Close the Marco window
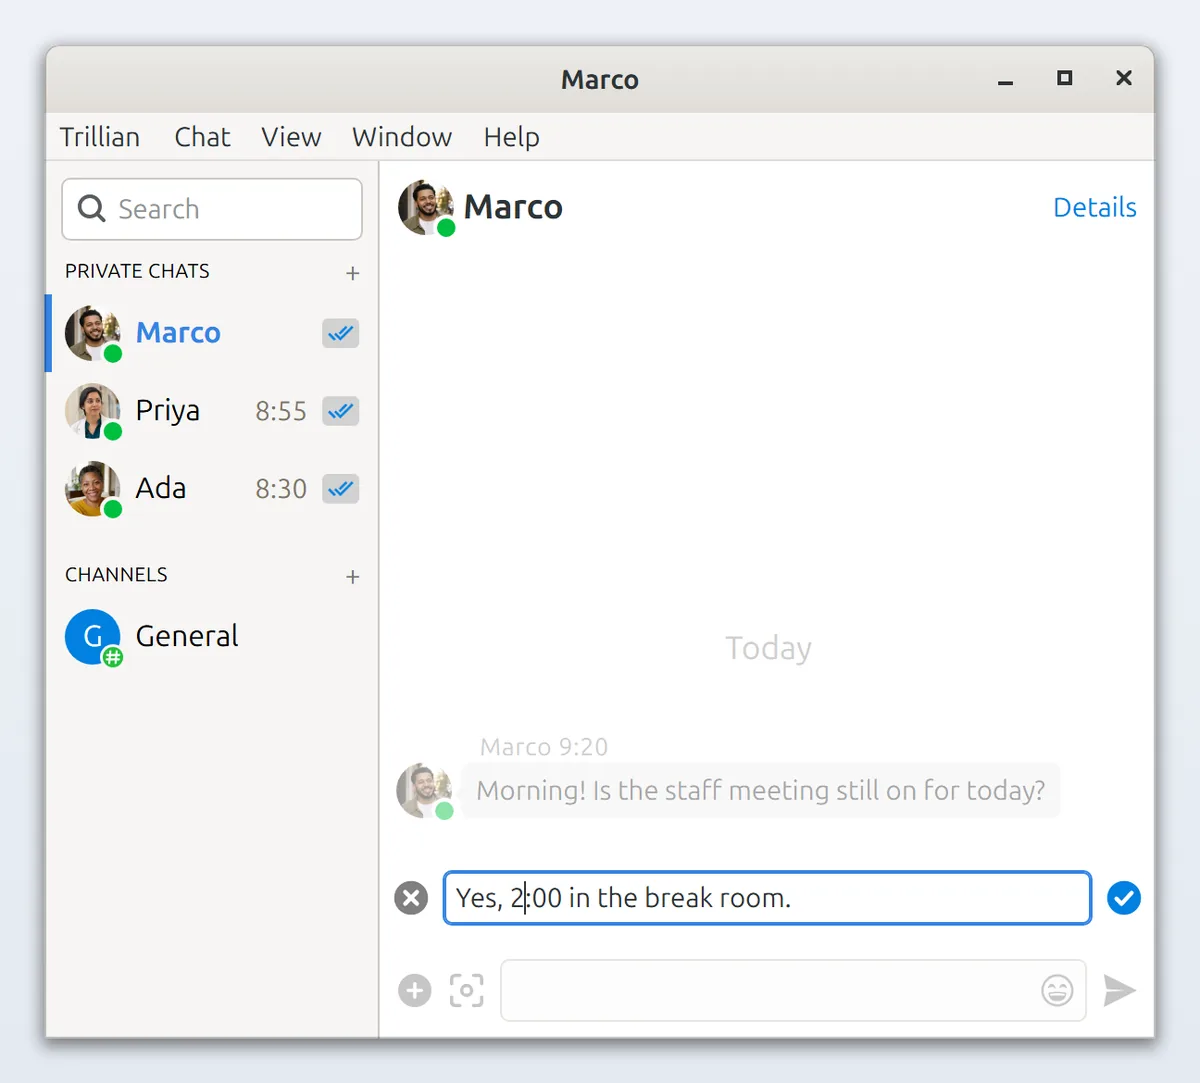This screenshot has width=1200, height=1083. point(1124,78)
